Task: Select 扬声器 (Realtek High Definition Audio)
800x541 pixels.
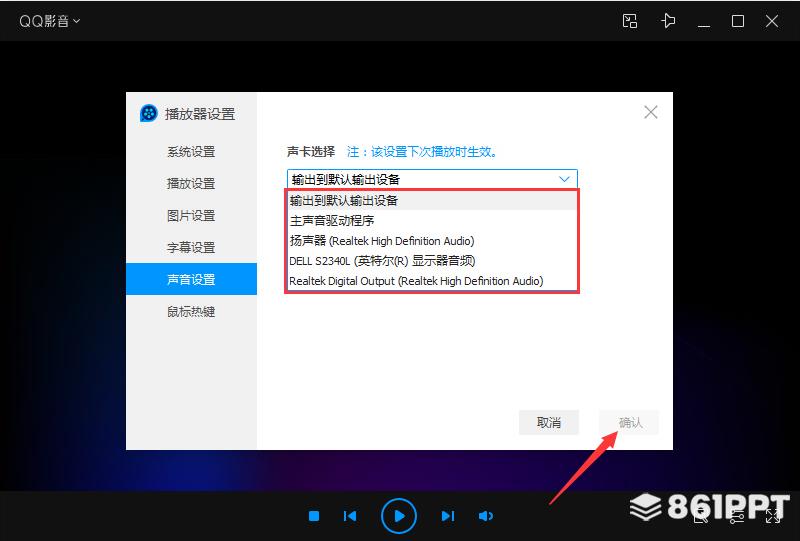Action: pos(432,241)
